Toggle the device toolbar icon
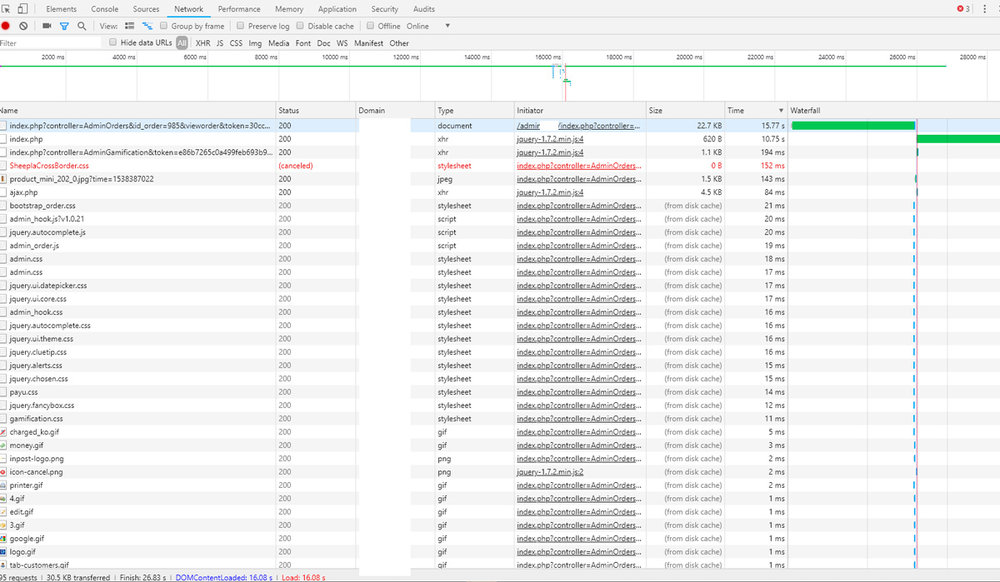Image resolution: width=1000 pixels, height=582 pixels. (x=22, y=9)
